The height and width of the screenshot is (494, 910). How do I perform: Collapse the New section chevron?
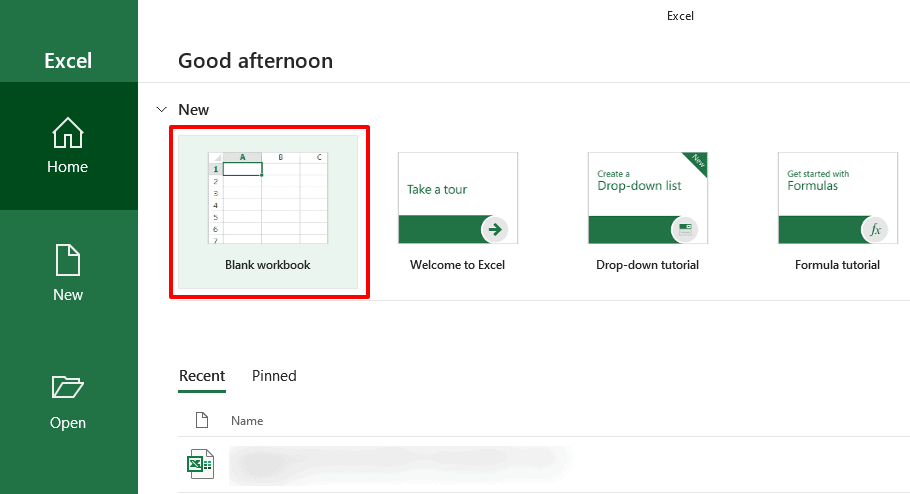[161, 109]
